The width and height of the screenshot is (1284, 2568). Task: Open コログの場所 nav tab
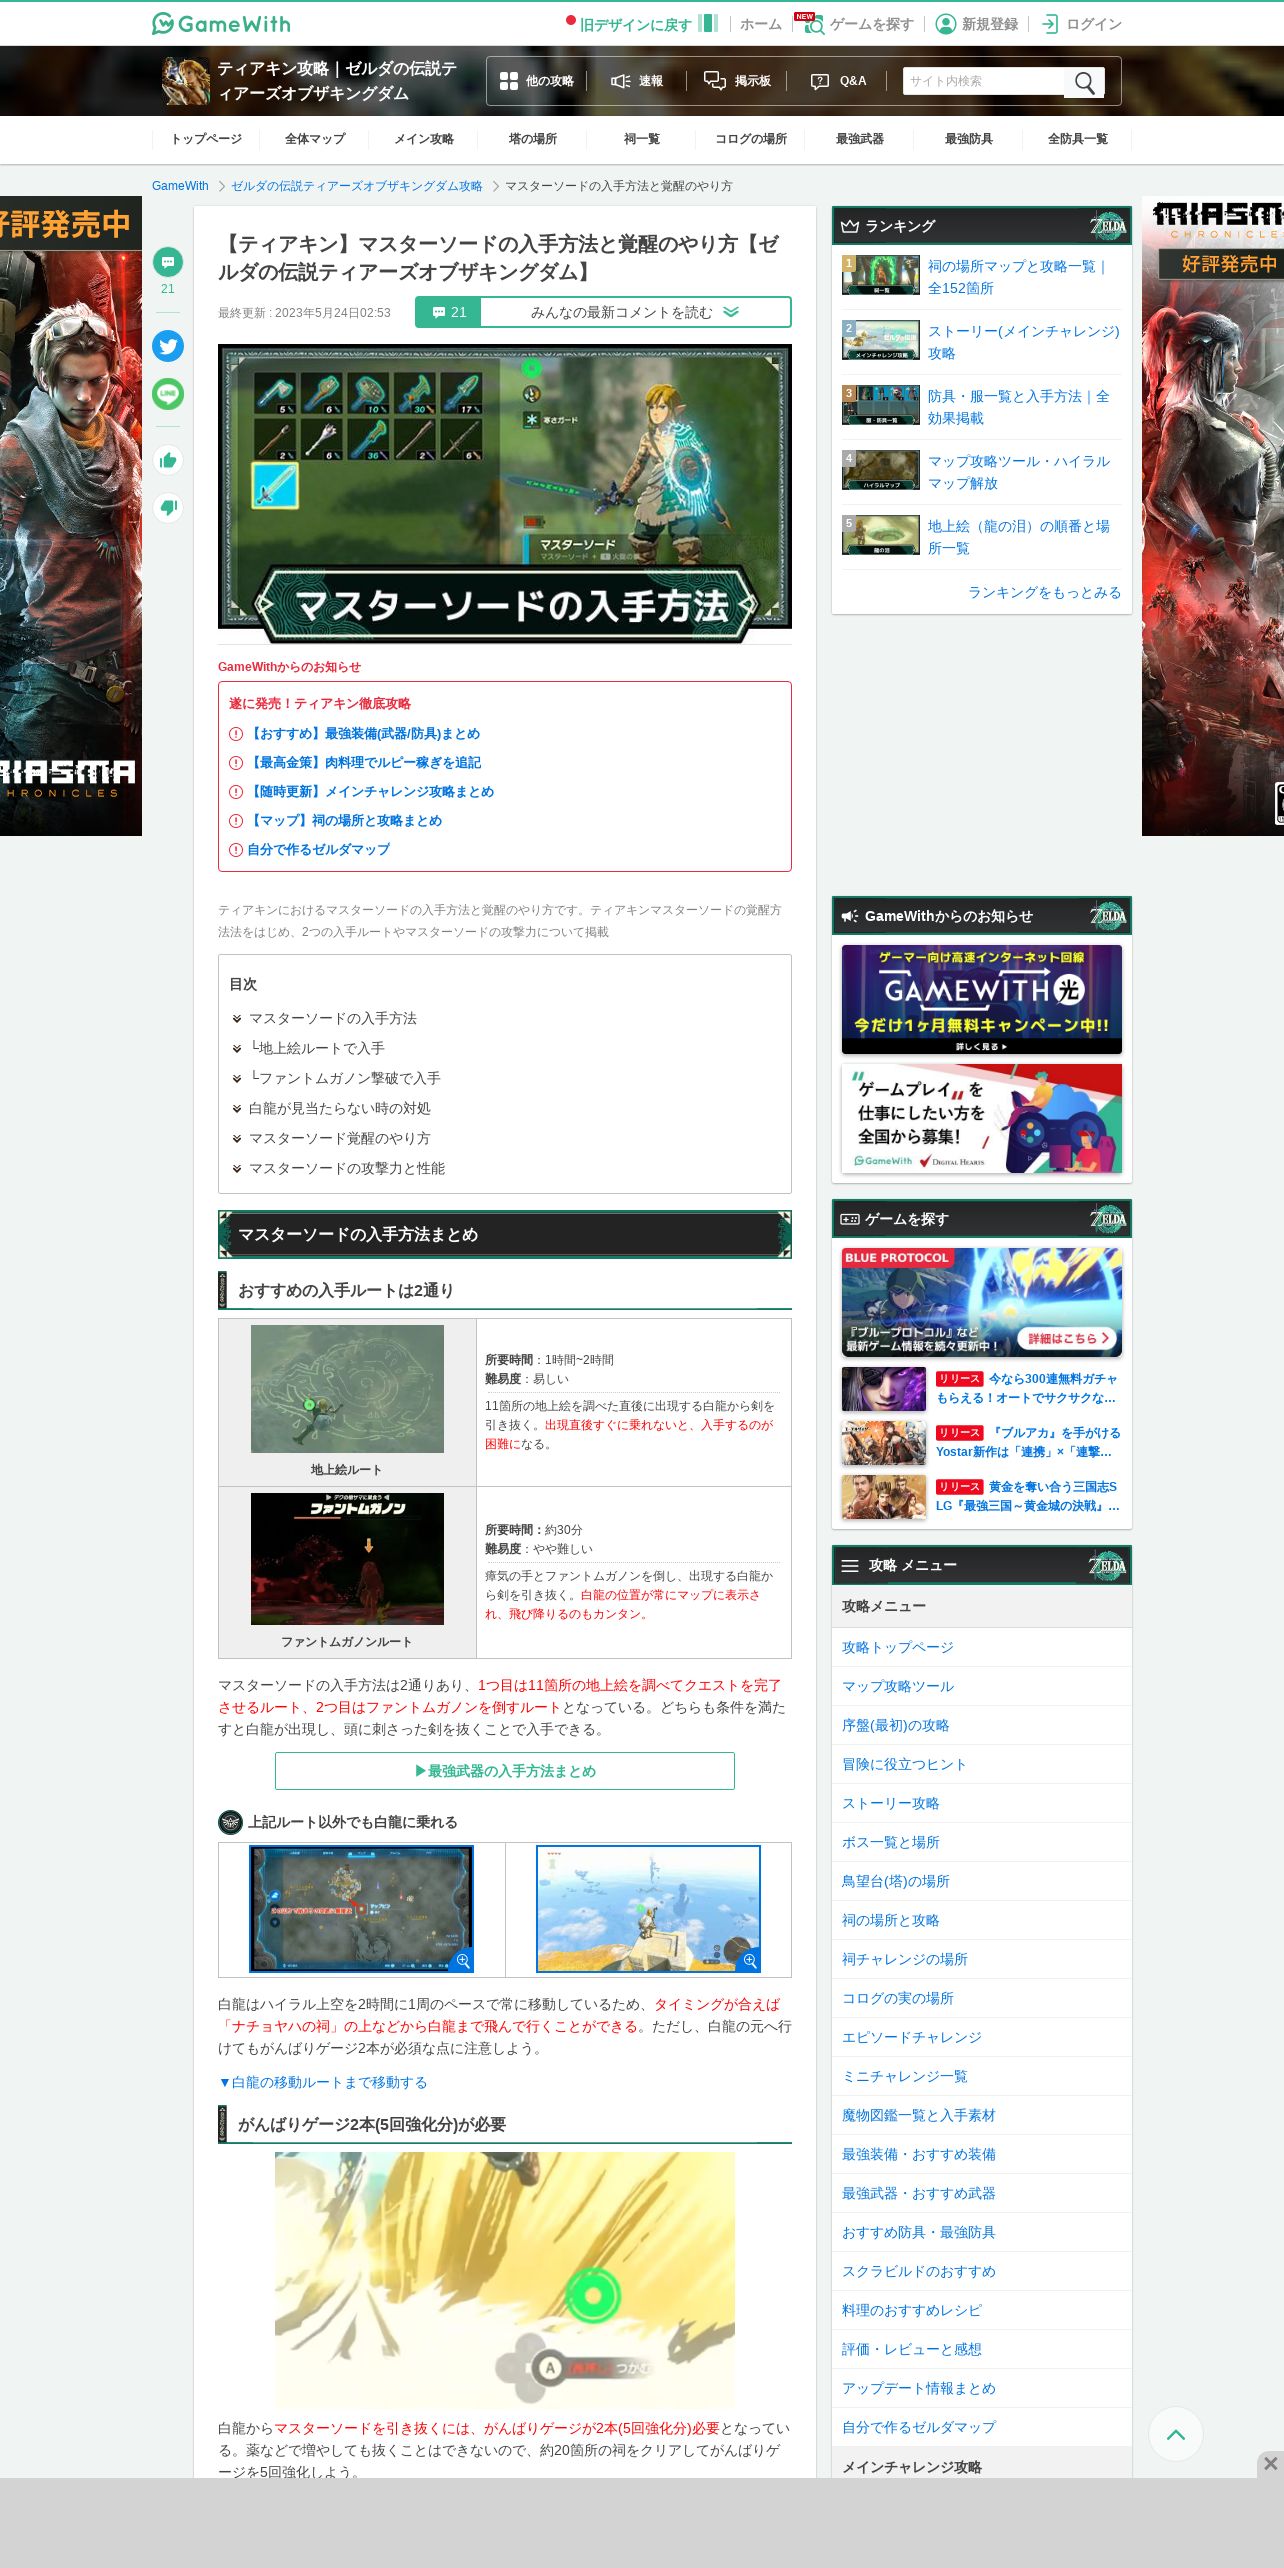751,139
